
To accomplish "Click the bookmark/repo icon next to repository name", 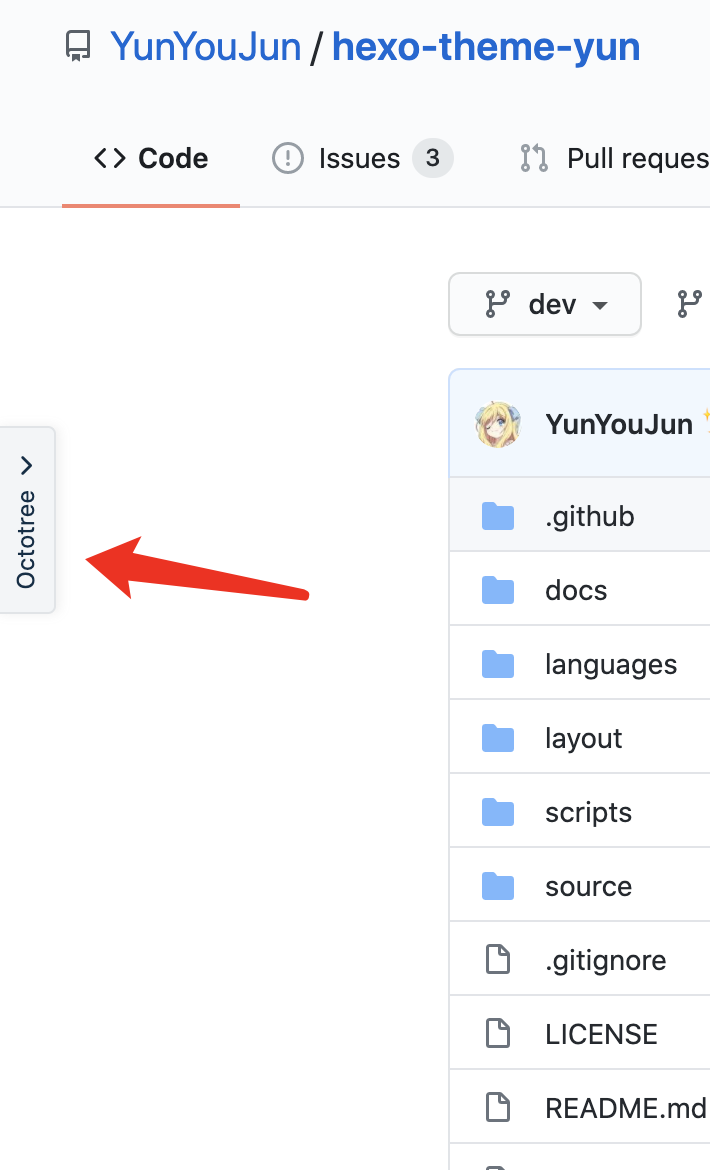I will (x=77, y=45).
